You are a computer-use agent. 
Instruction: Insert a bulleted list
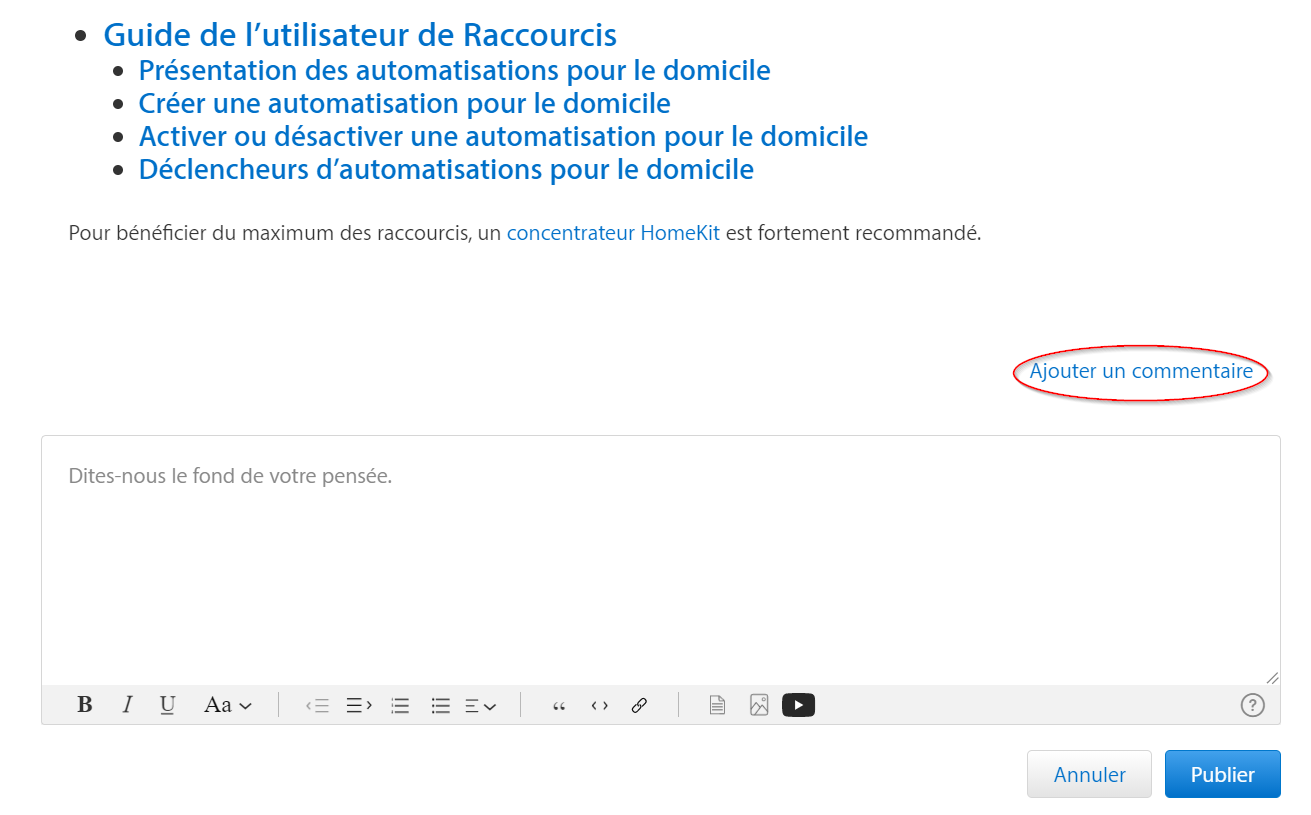tap(440, 706)
